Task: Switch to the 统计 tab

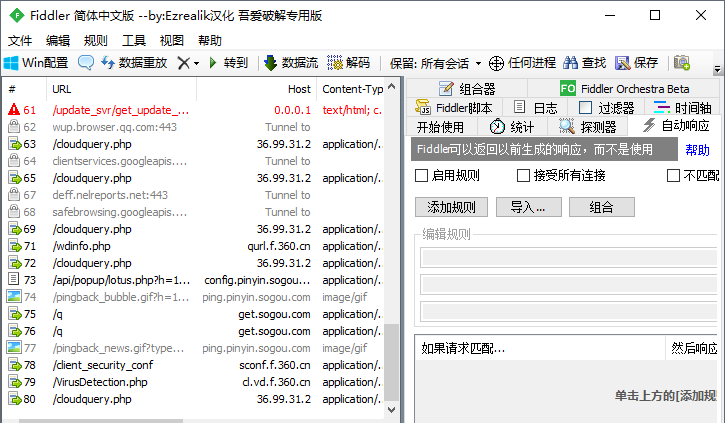Action: (511, 126)
